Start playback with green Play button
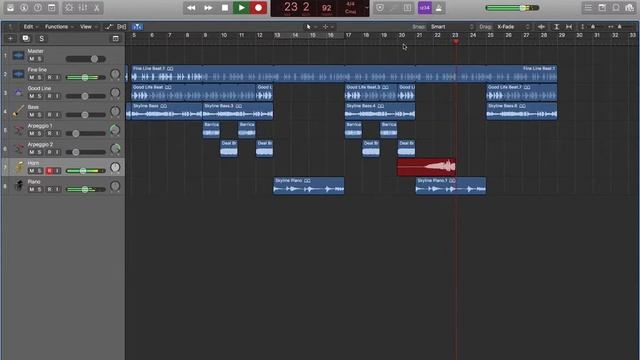640x360 pixels. [241, 8]
